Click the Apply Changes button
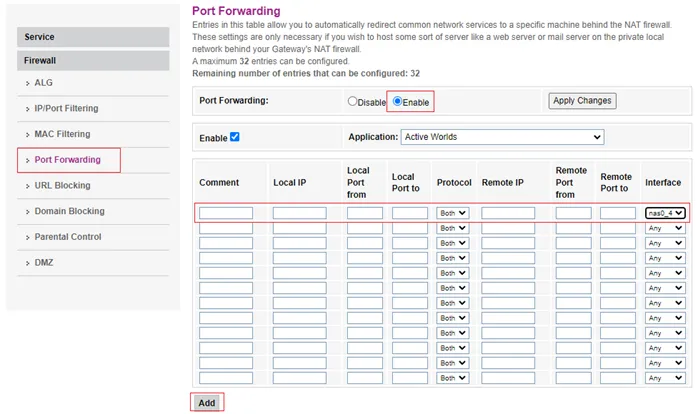Viewport: 698px width, 414px height. point(582,101)
